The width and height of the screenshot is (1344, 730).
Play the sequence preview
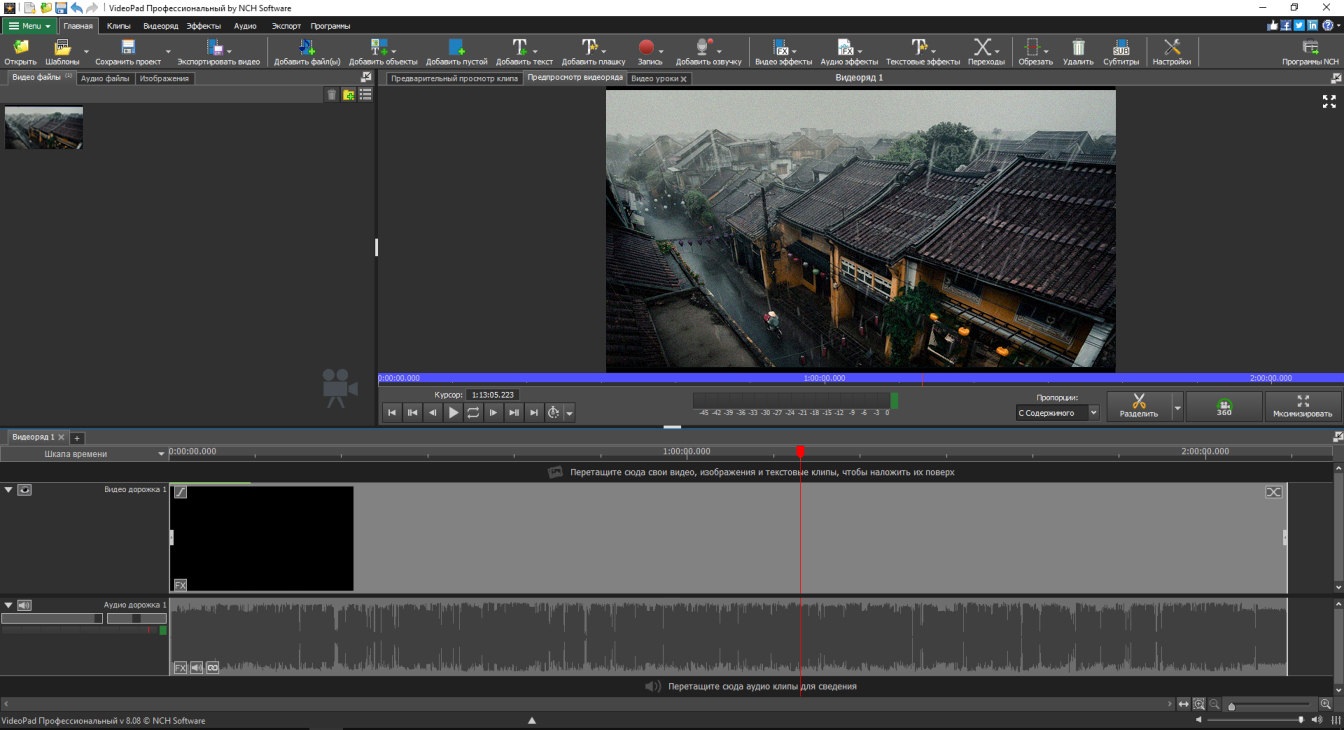(x=453, y=412)
